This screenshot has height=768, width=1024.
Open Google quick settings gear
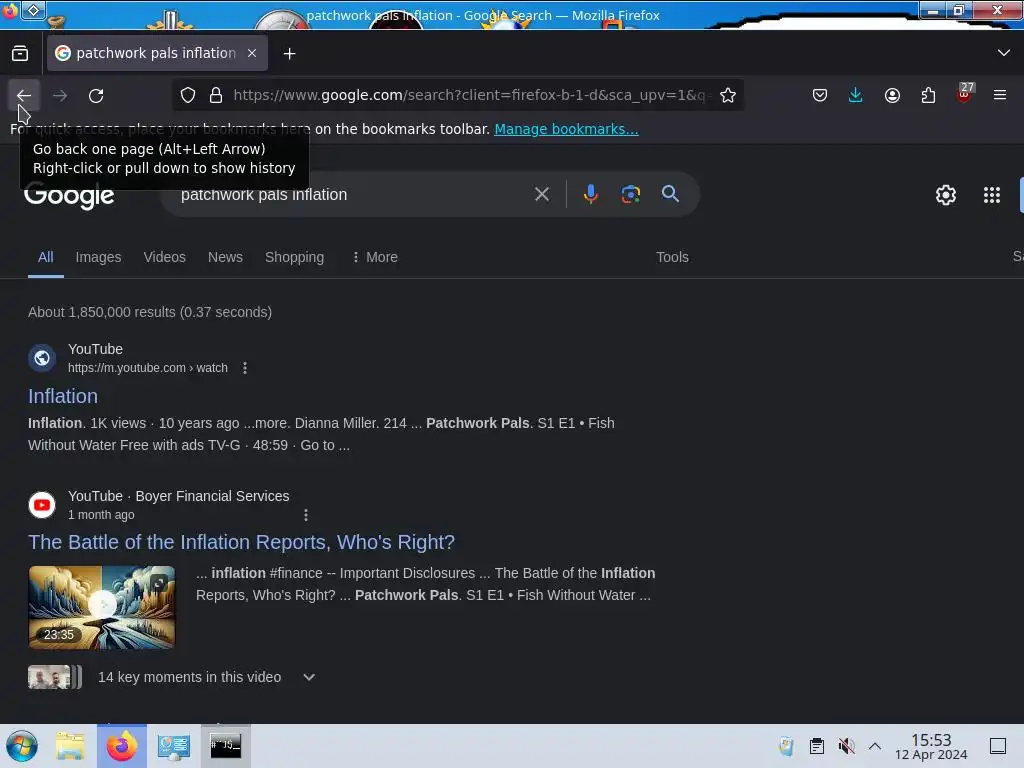click(946, 195)
